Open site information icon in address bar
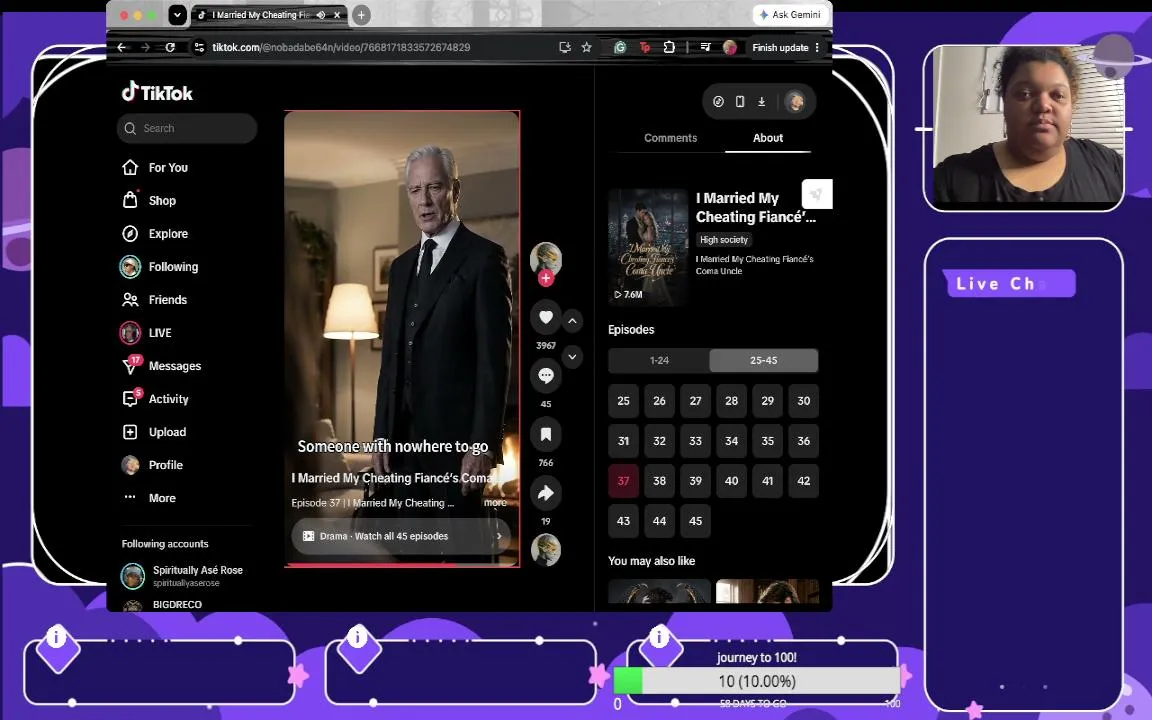Image resolution: width=1152 pixels, height=720 pixels. [x=198, y=47]
